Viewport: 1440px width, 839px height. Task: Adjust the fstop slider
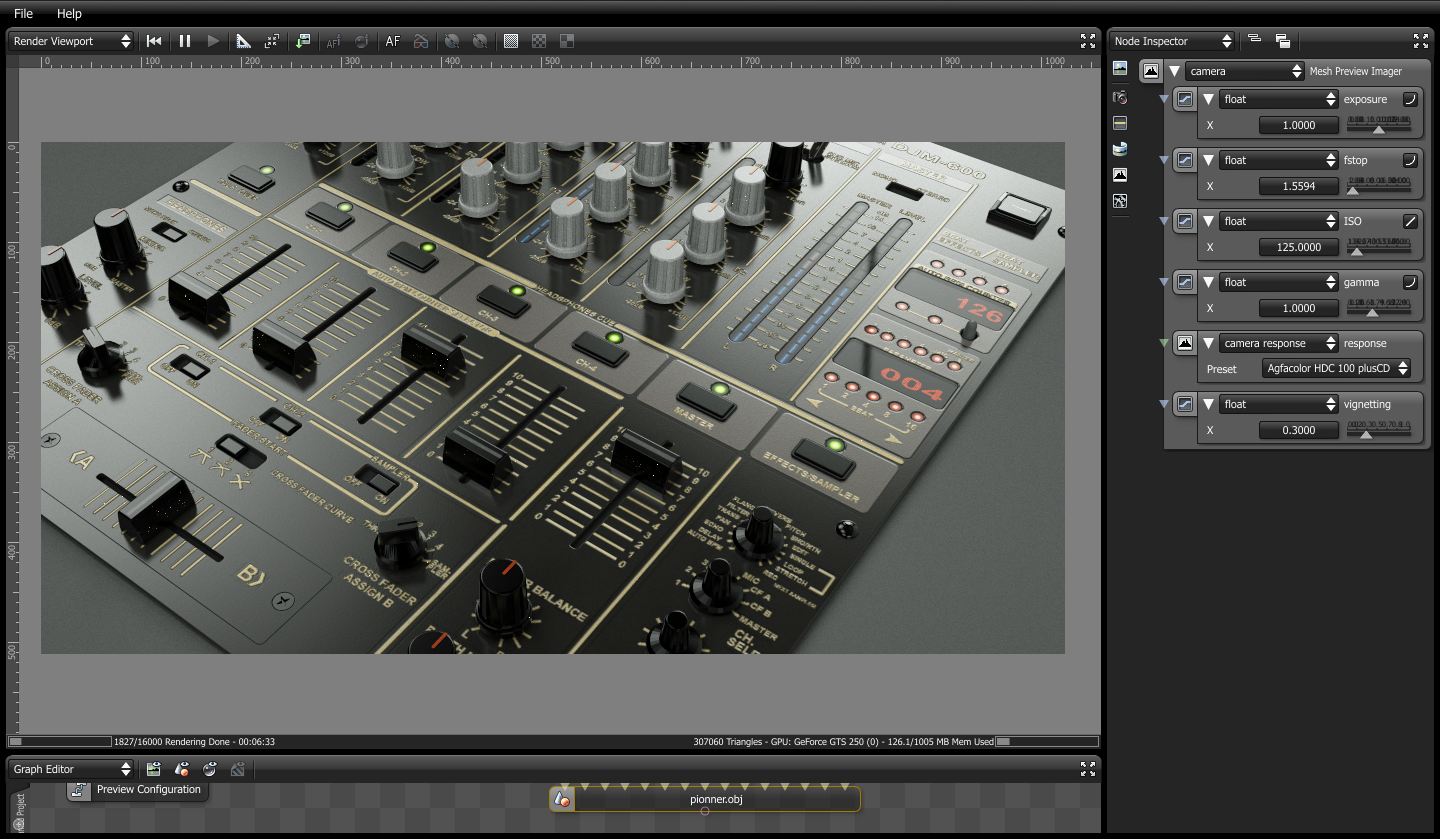click(1379, 186)
